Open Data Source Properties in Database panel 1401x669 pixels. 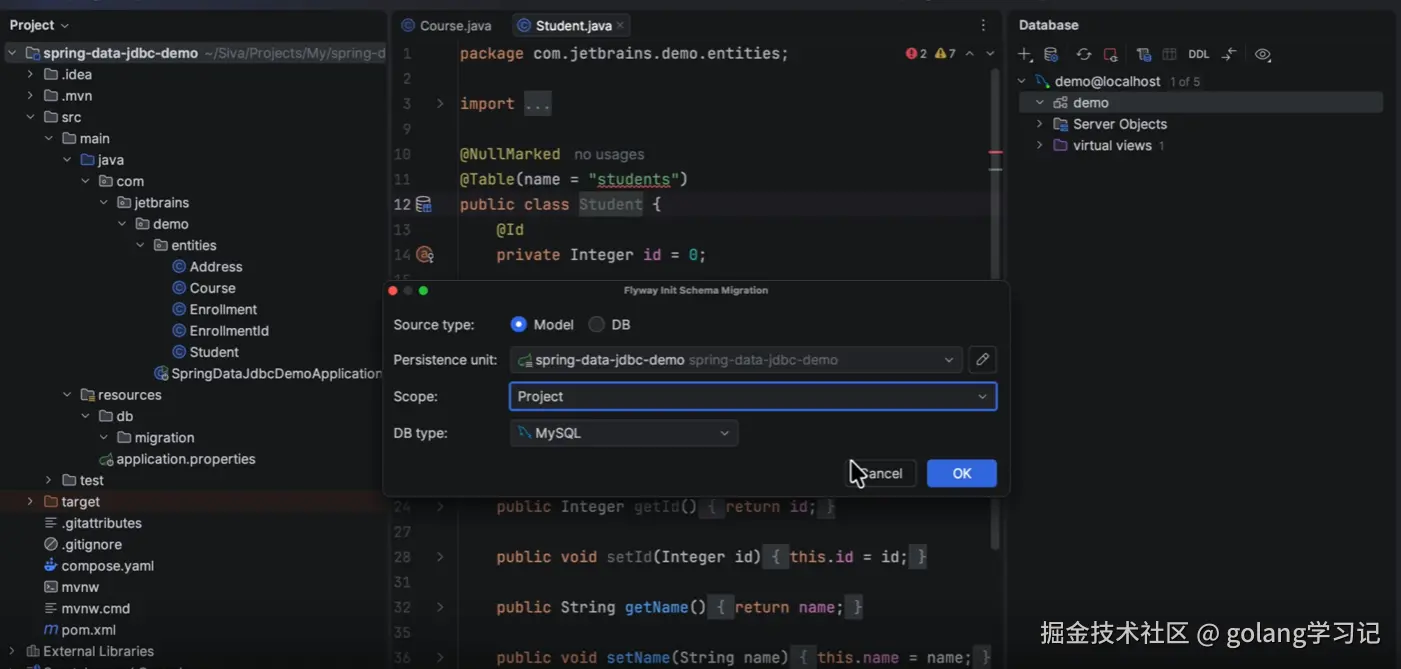pyautogui.click(x=1051, y=55)
